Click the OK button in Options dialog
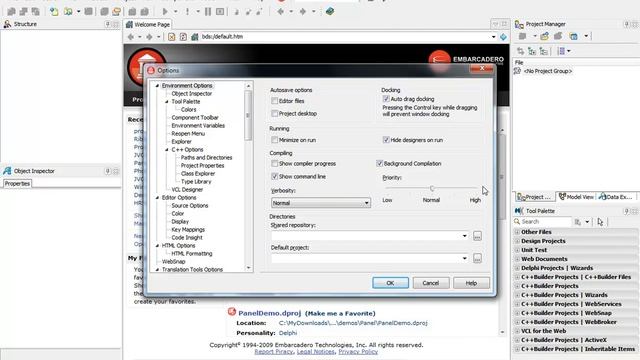The image size is (640, 360). pyautogui.click(x=390, y=283)
